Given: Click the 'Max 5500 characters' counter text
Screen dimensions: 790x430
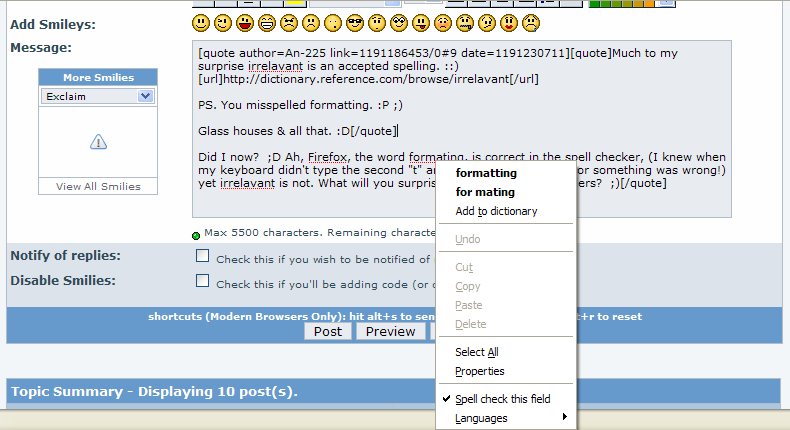Looking at the screenshot, I should (x=319, y=233).
